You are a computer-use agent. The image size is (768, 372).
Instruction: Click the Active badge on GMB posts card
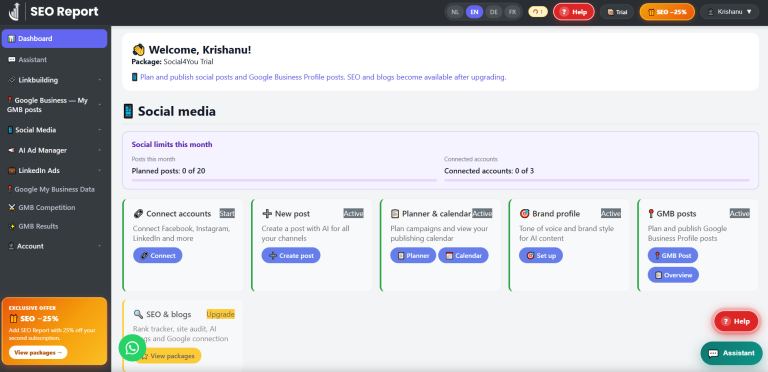740,213
